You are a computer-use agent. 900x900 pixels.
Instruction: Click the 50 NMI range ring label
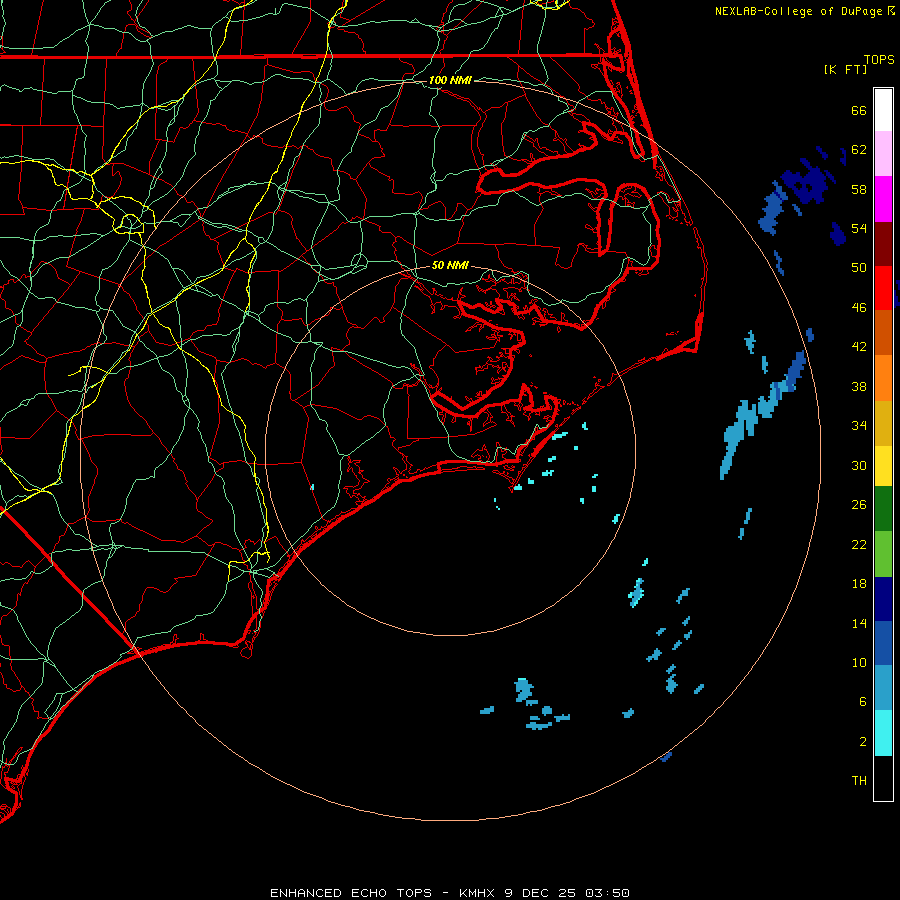(x=450, y=265)
